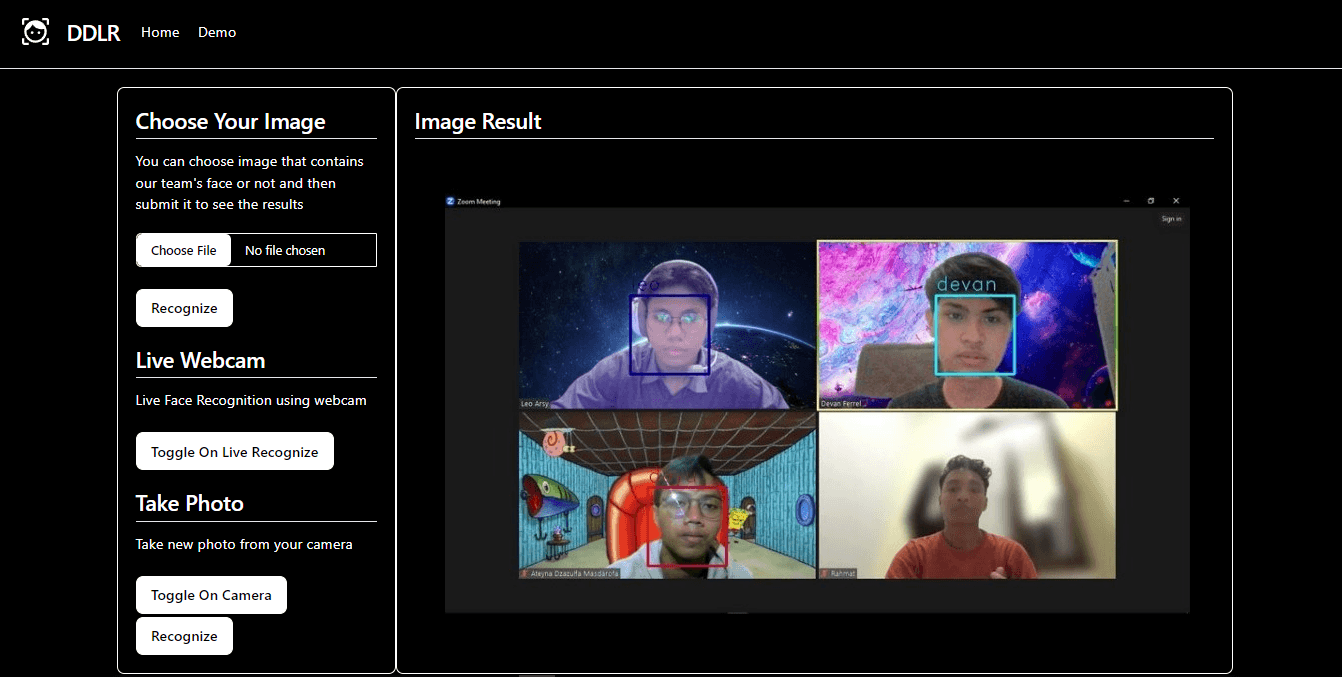Click Recognize below Toggle On Camera
Screen dimensions: 1342x677
[x=184, y=636]
